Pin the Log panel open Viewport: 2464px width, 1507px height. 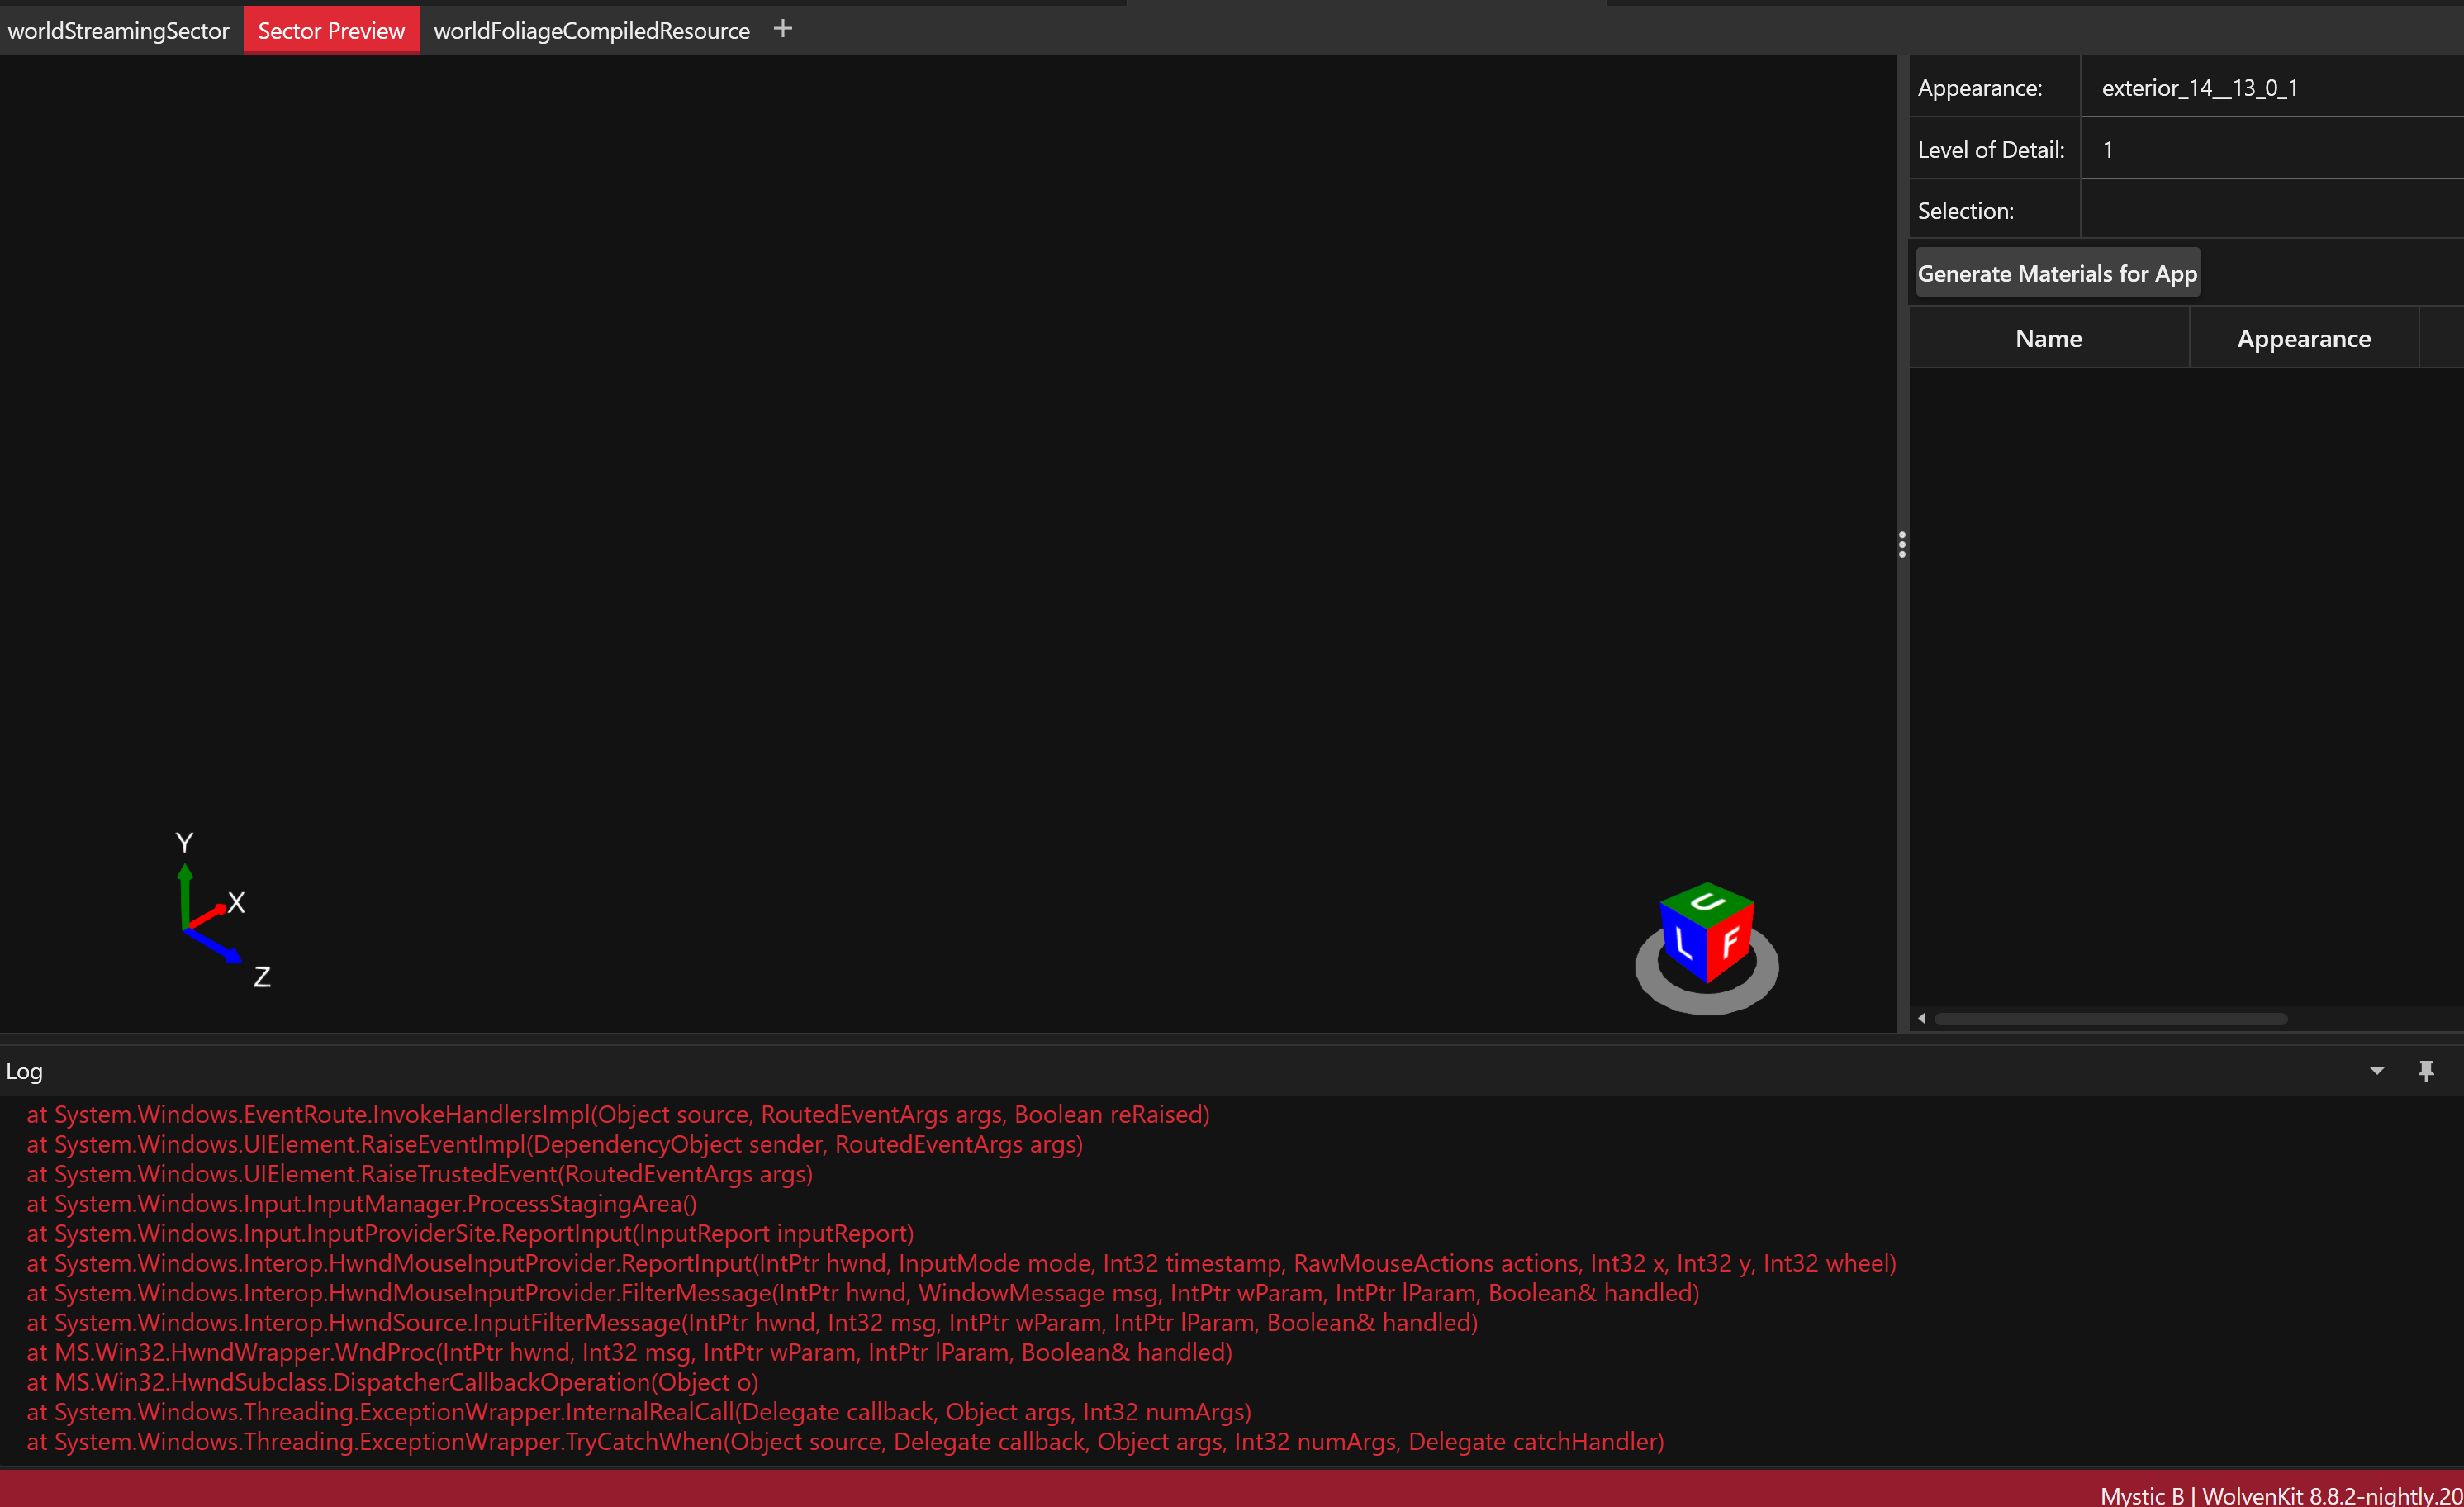click(2428, 1070)
